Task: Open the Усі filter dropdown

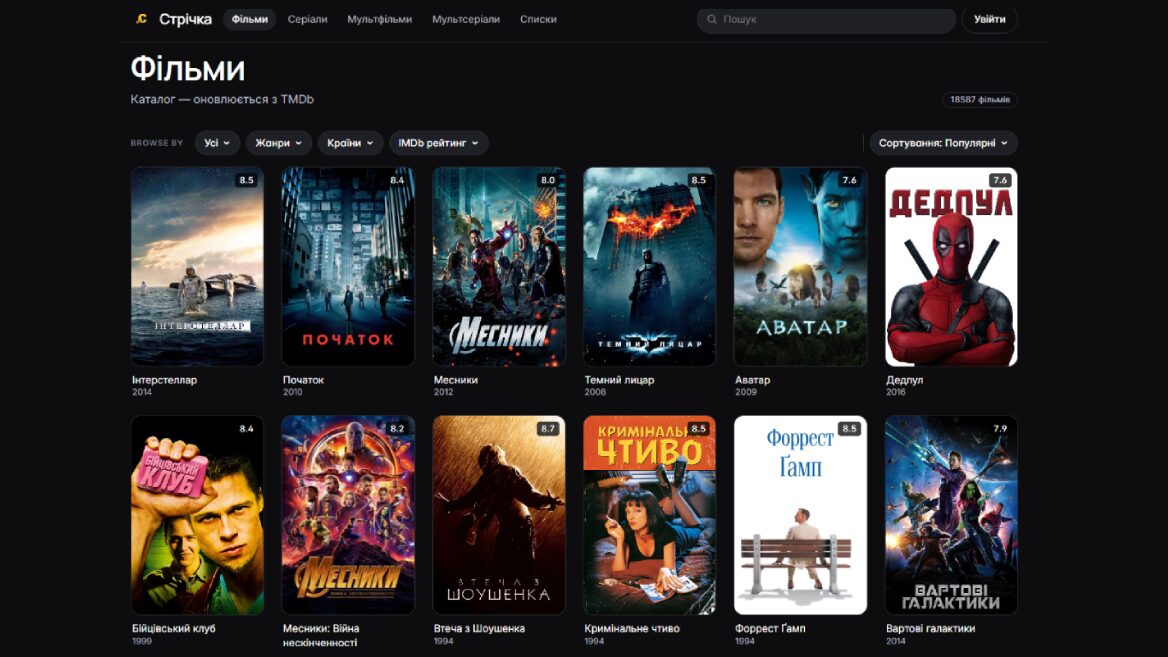Action: (218, 143)
